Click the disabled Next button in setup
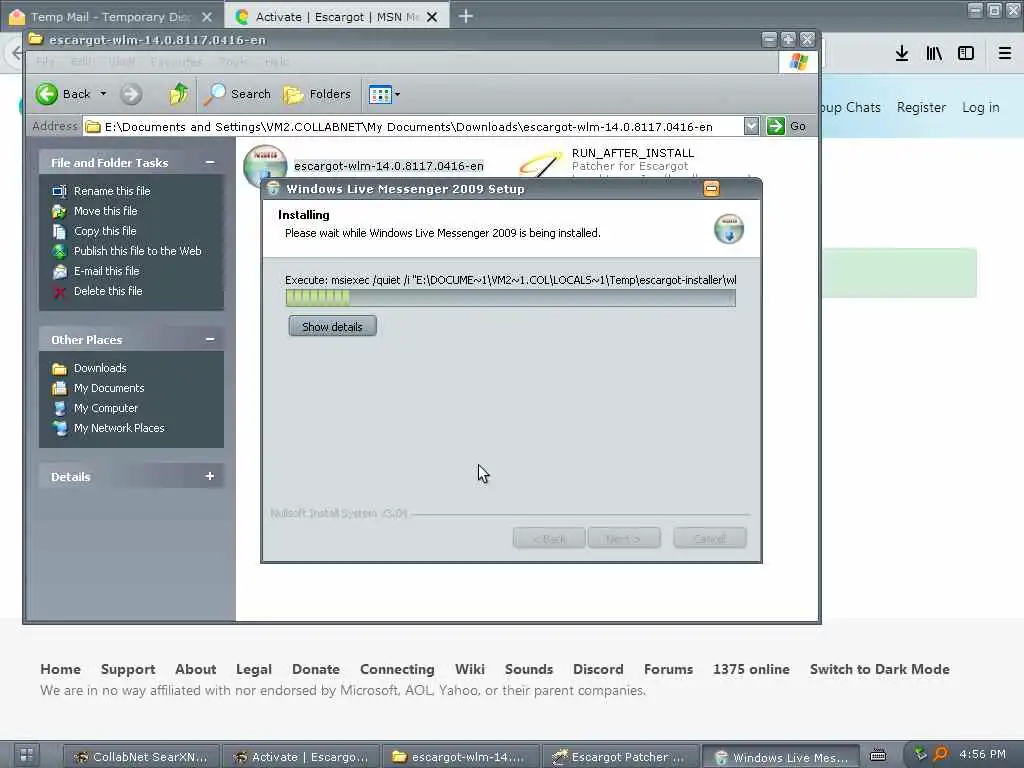This screenshot has width=1024, height=768. pyautogui.click(x=624, y=538)
